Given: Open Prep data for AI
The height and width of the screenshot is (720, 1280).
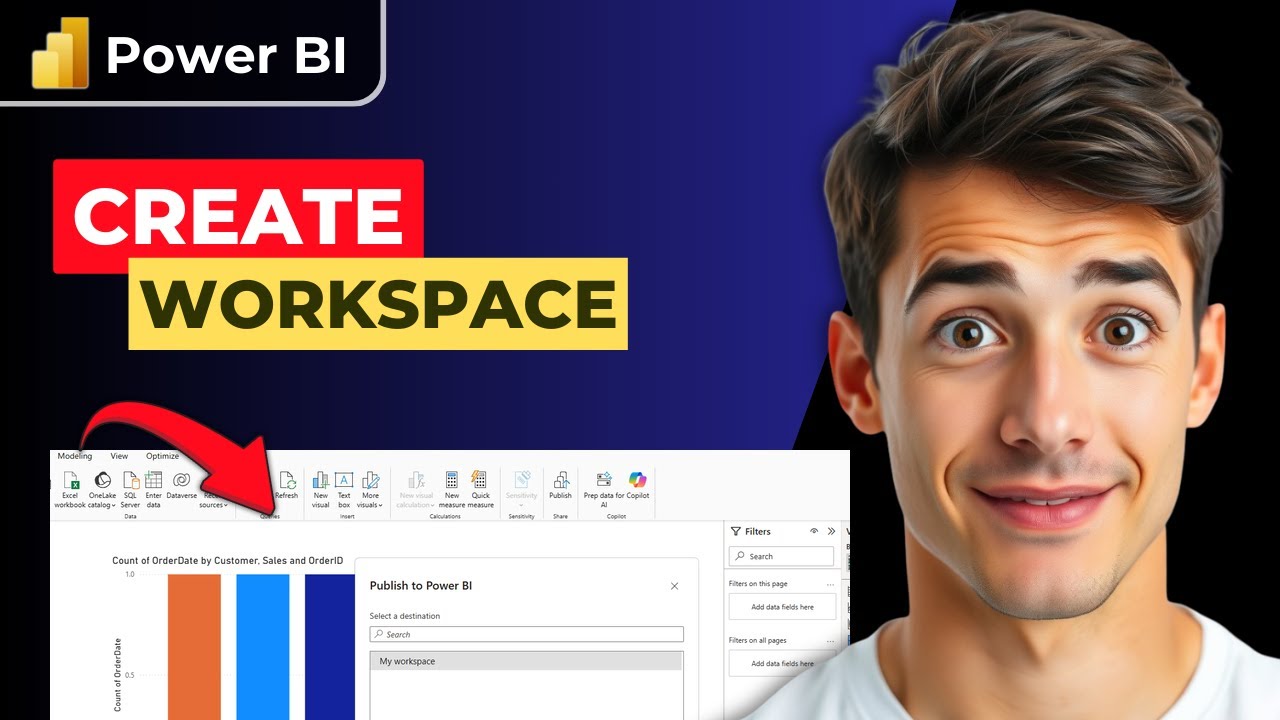Looking at the screenshot, I should [603, 489].
